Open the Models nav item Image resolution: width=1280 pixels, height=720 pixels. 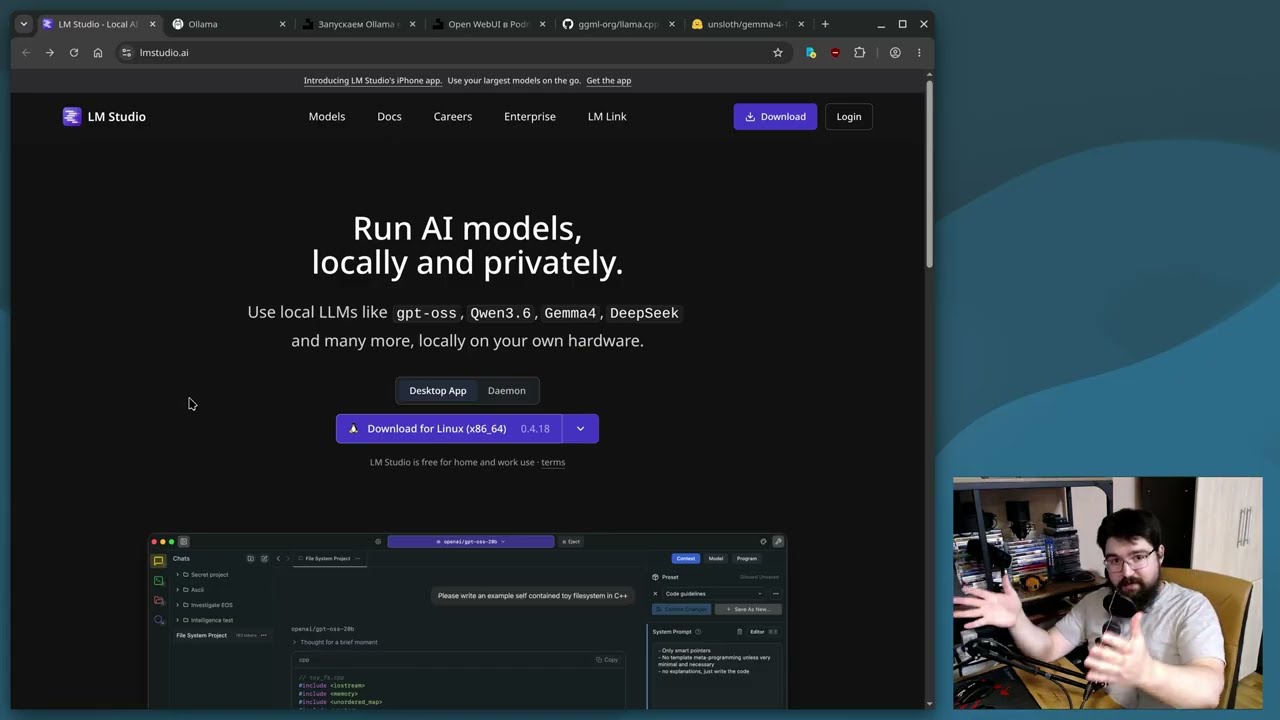[327, 117]
